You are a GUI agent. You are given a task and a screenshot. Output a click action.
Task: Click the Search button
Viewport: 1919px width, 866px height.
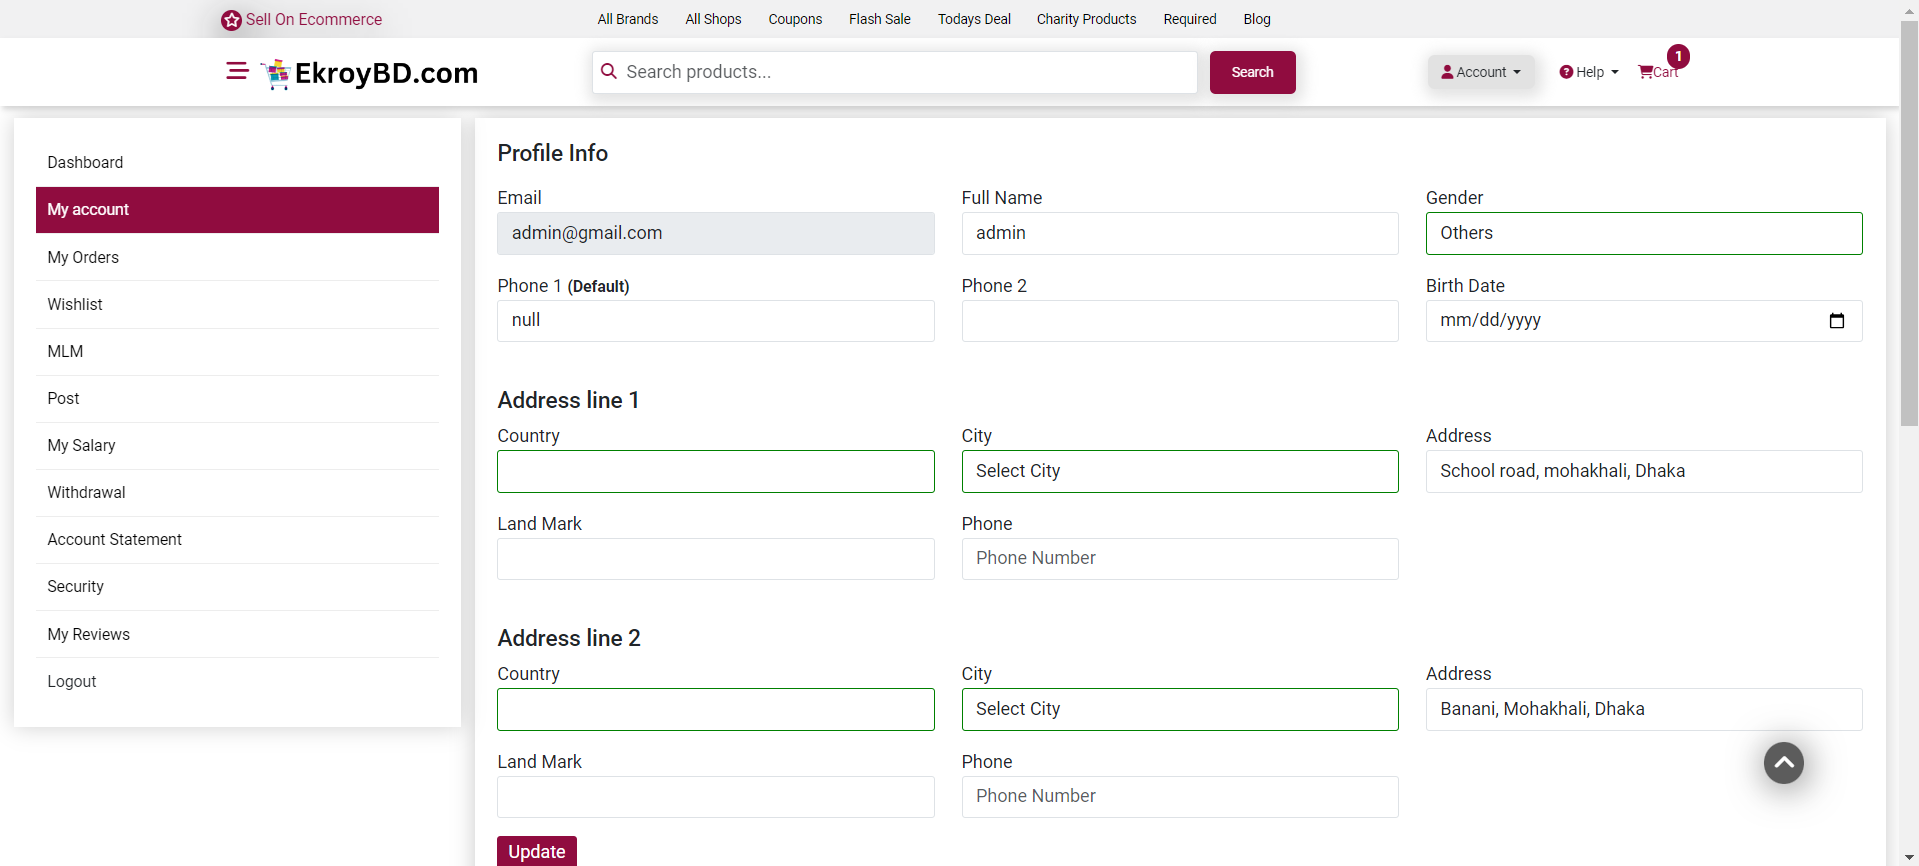pyautogui.click(x=1252, y=72)
